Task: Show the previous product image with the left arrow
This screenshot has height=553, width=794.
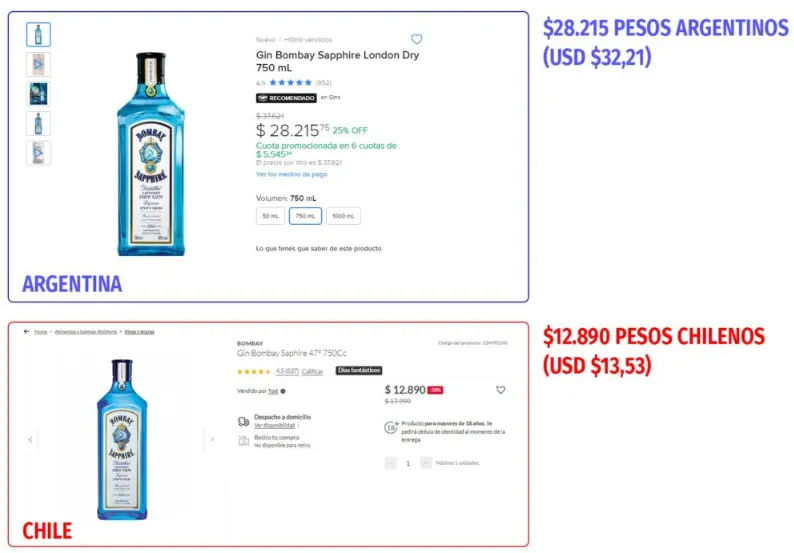Action: pyautogui.click(x=29, y=439)
